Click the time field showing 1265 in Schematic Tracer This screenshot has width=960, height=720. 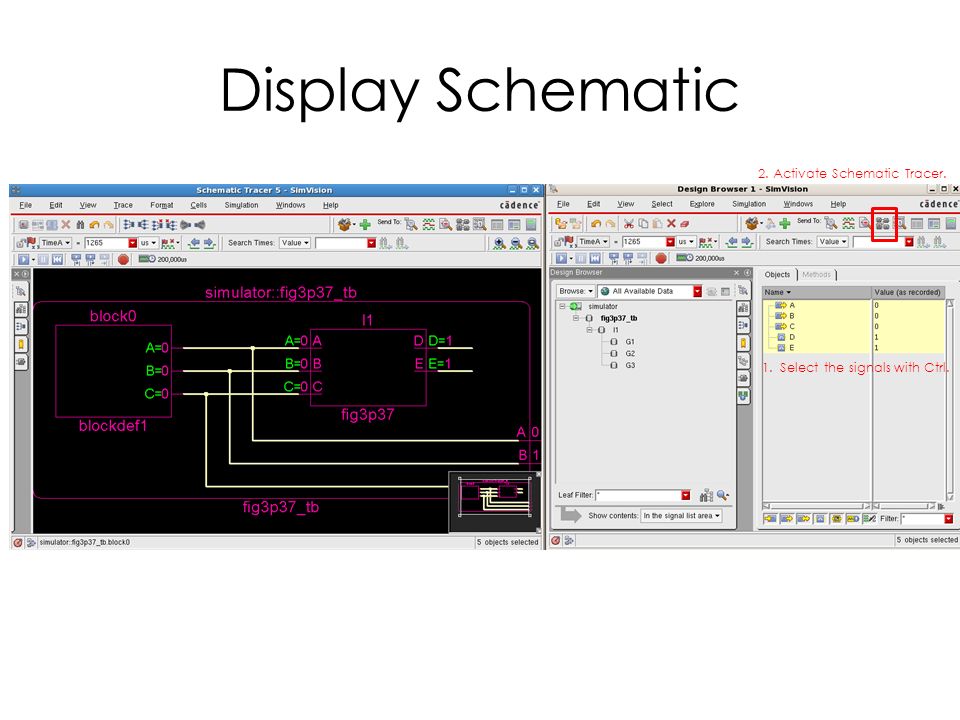click(x=105, y=243)
